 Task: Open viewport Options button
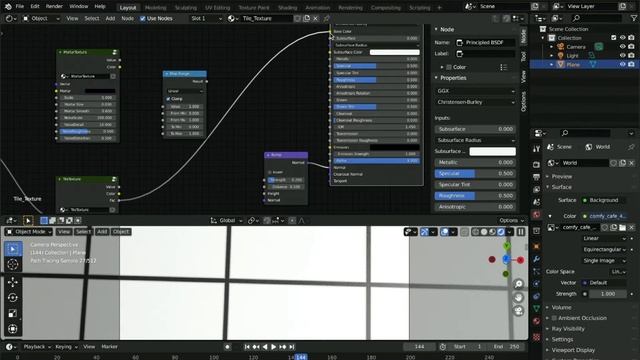[511, 220]
